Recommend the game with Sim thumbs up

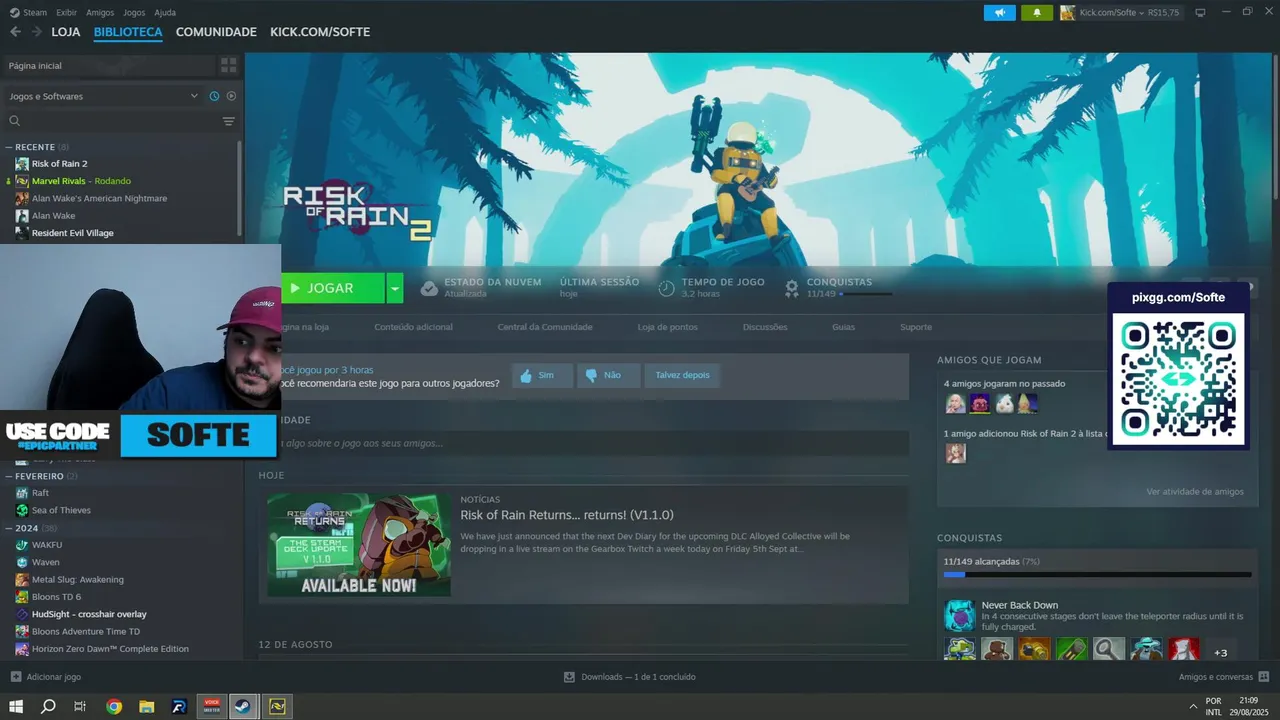click(x=542, y=375)
